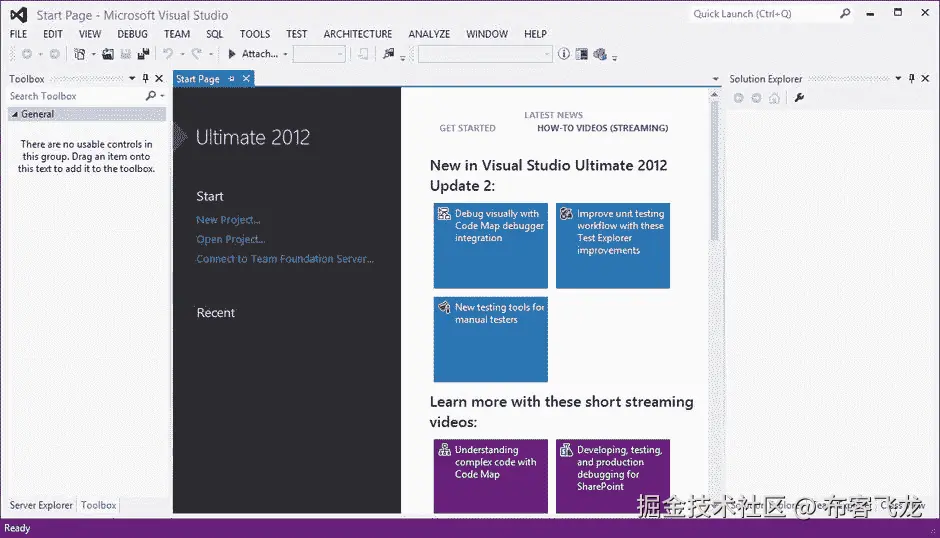Viewport: 940px width, 538px height.
Task: Start debugging with the Attach play button
Action: [x=232, y=54]
